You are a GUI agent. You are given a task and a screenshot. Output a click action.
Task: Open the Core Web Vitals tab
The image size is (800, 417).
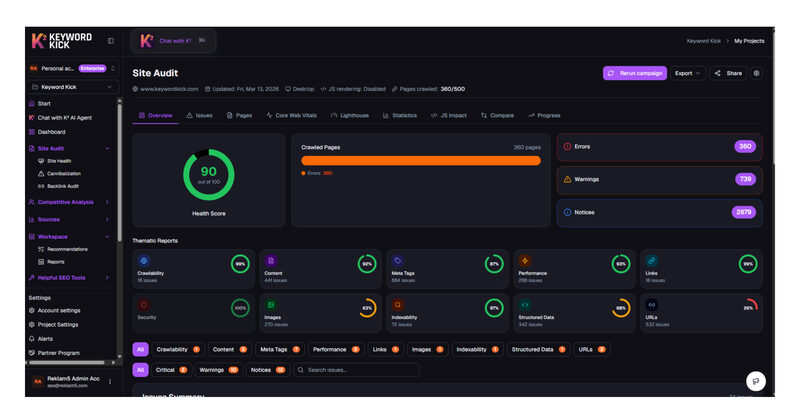pos(291,115)
